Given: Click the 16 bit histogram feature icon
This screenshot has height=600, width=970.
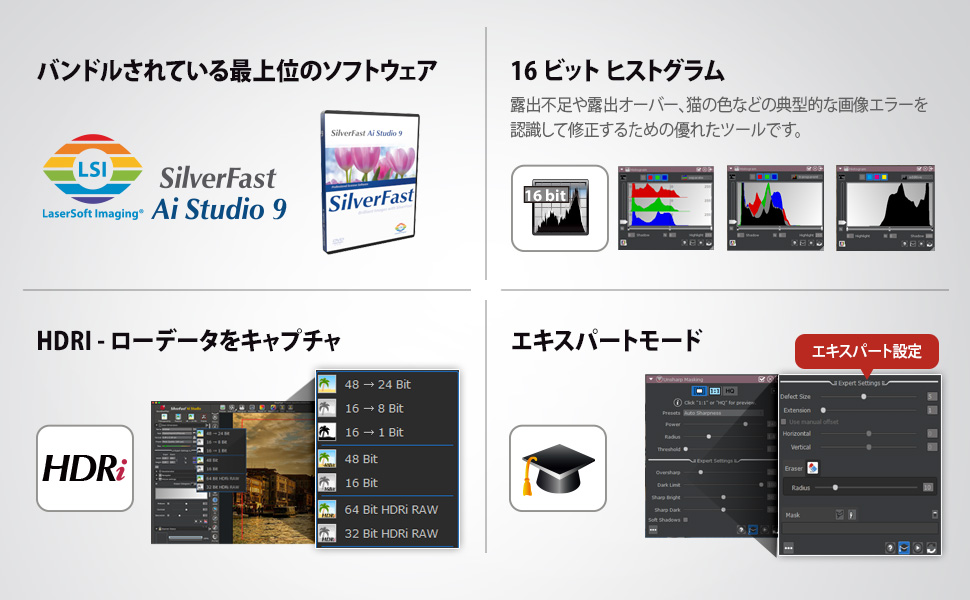Looking at the screenshot, I should point(560,208).
